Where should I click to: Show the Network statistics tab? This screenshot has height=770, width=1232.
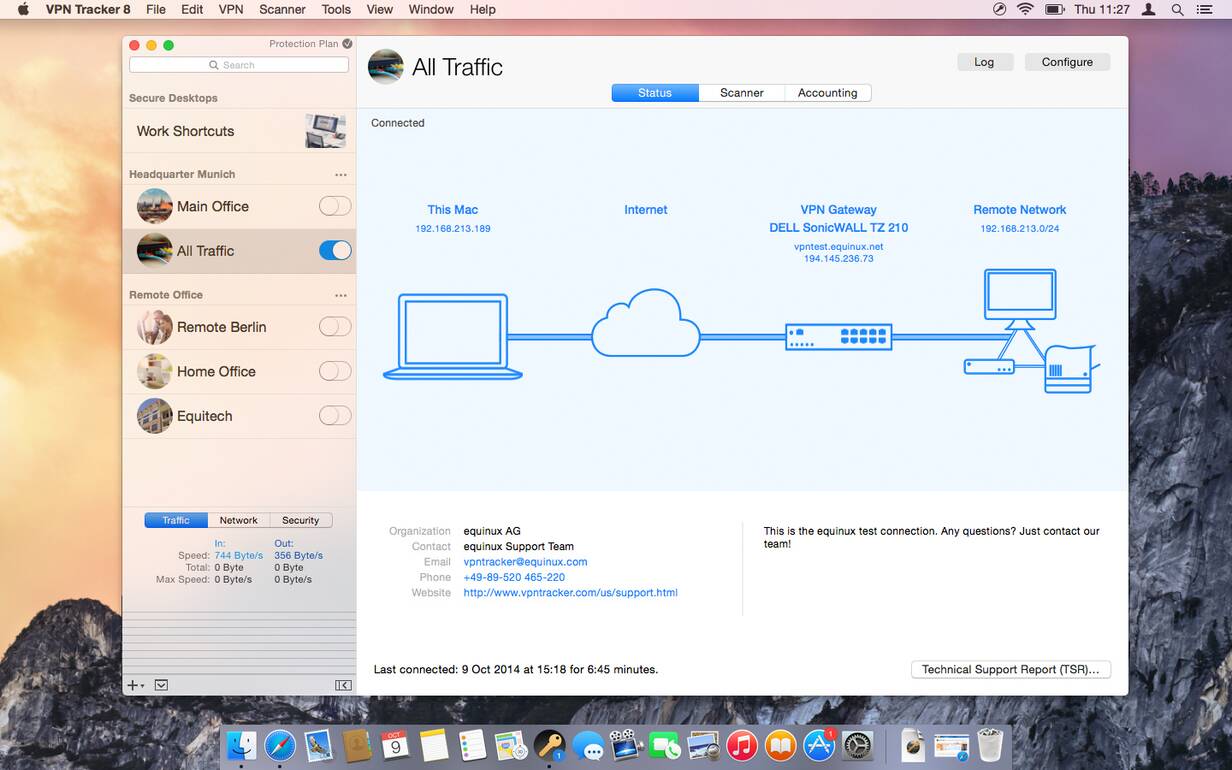click(239, 520)
